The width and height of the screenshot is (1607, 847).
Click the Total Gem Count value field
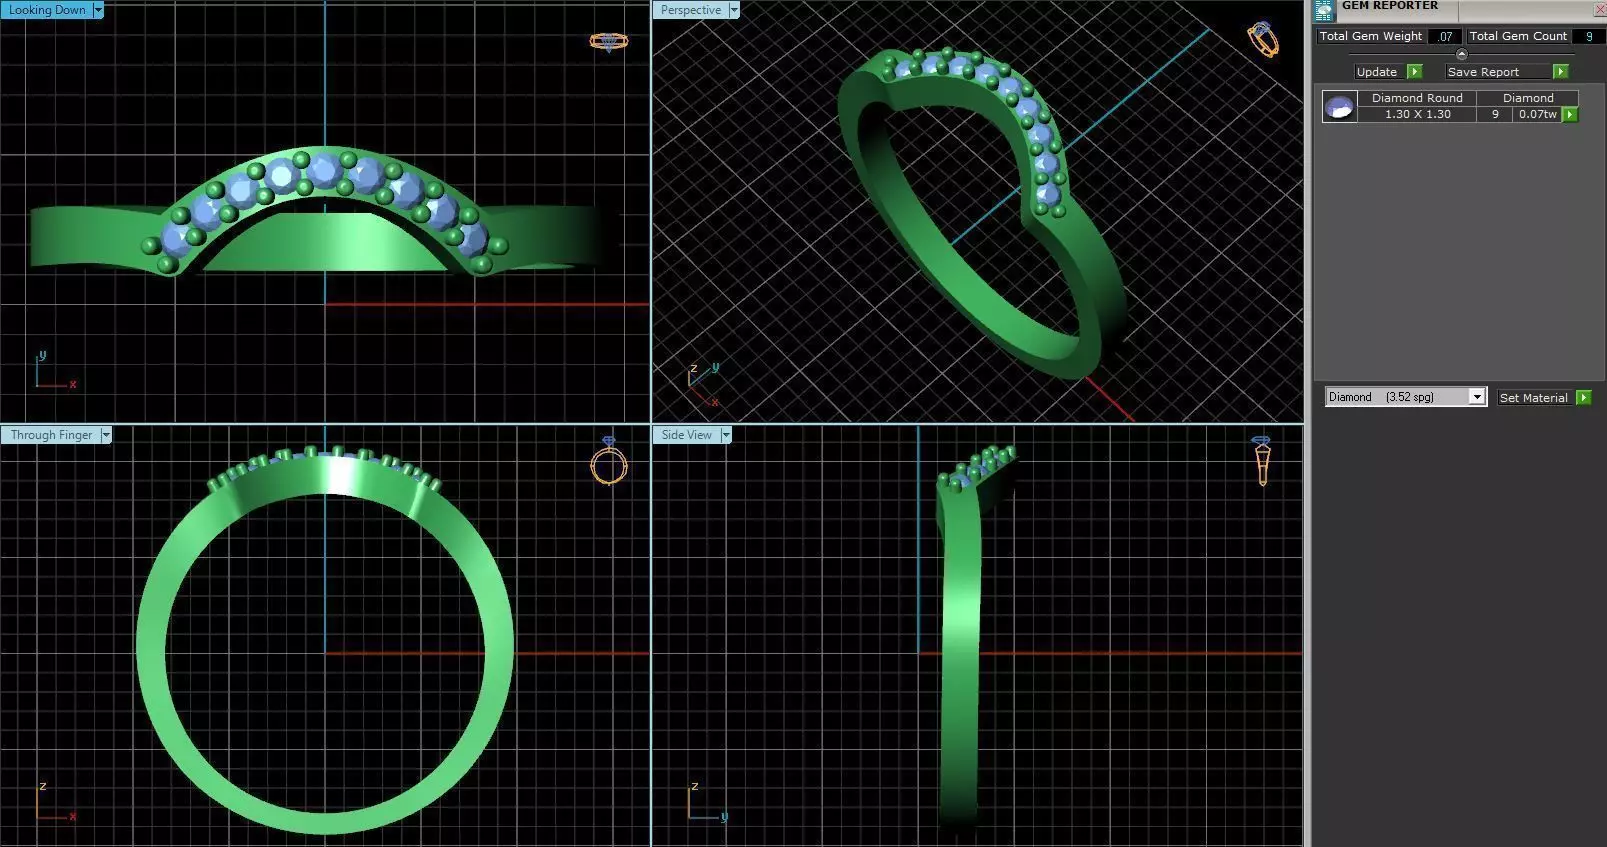1588,36
